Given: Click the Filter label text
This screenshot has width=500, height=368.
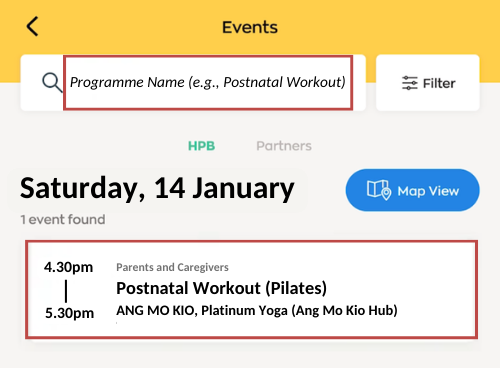Looking at the screenshot, I should 439,83.
